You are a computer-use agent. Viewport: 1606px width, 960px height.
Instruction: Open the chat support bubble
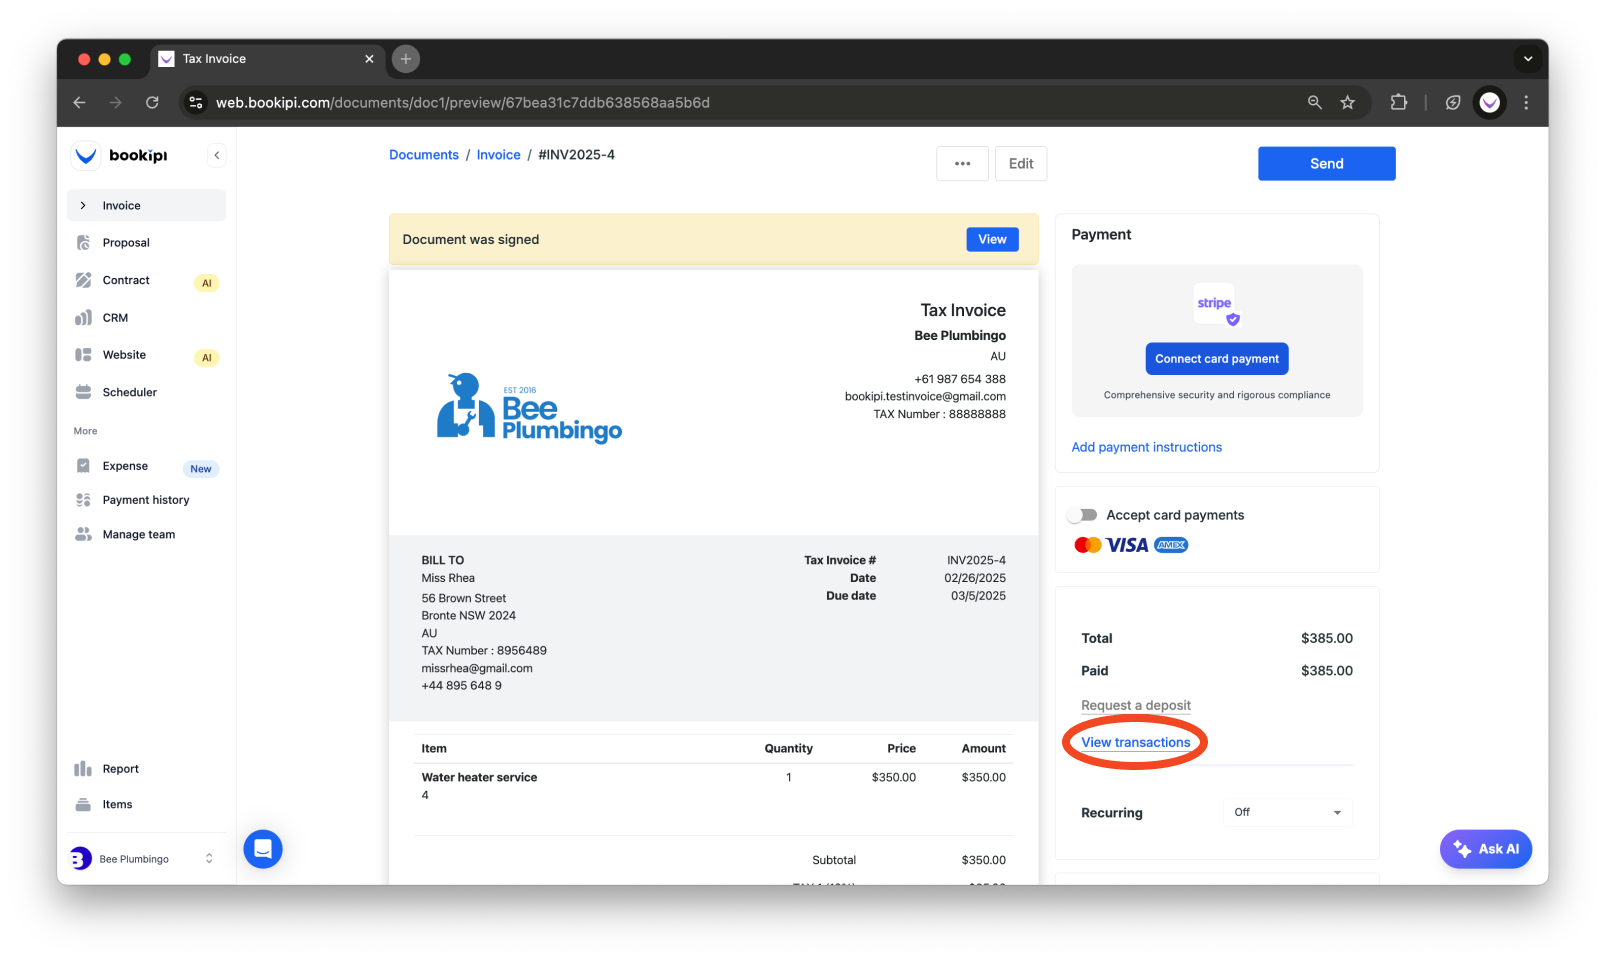262,848
